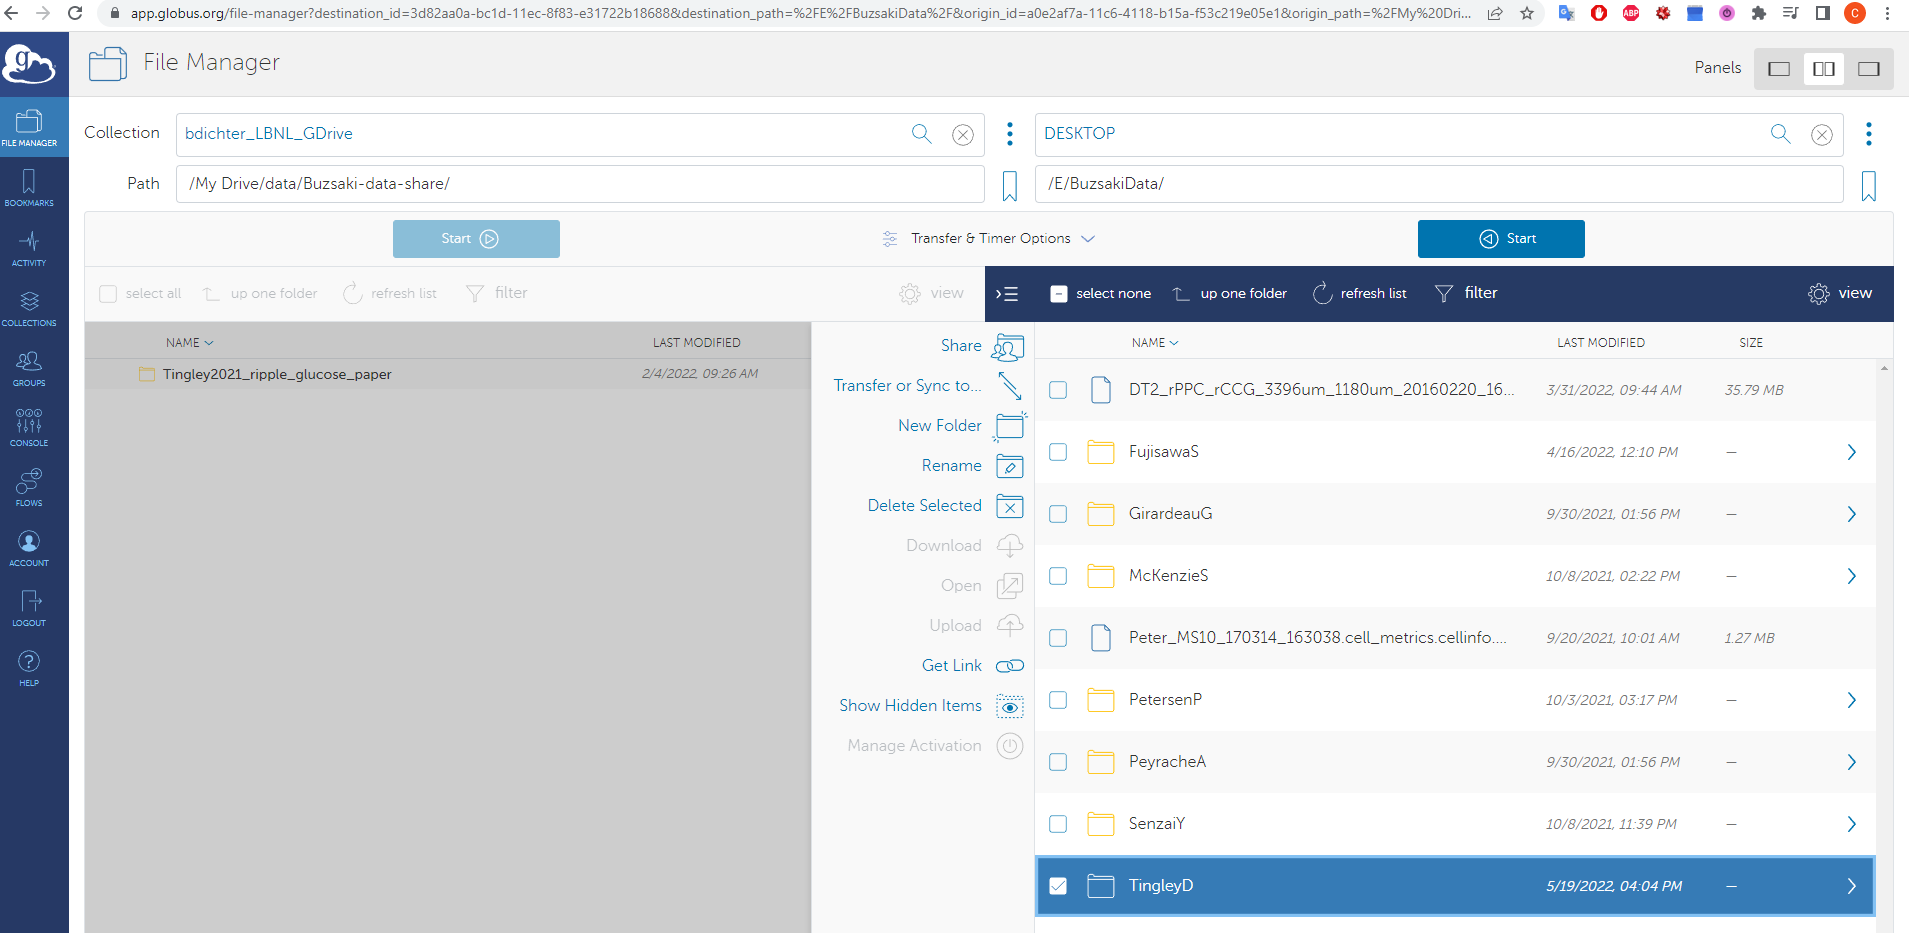Open the right collection options menu

point(1869,134)
